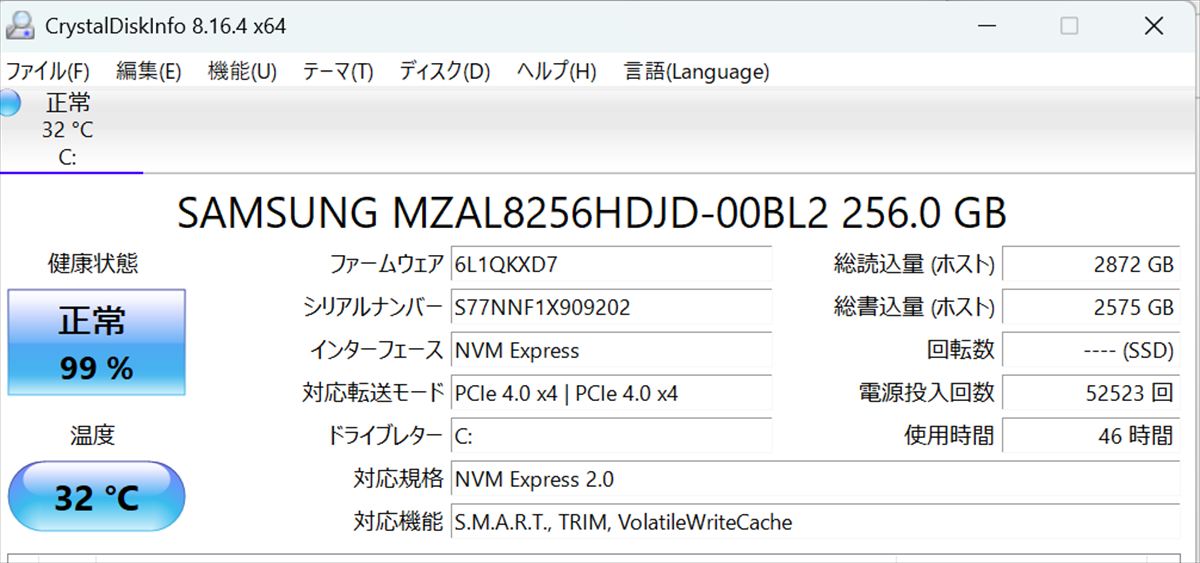Screen dimensions: 1200x563
Task: Click the インターフェース label
Action: point(376,350)
